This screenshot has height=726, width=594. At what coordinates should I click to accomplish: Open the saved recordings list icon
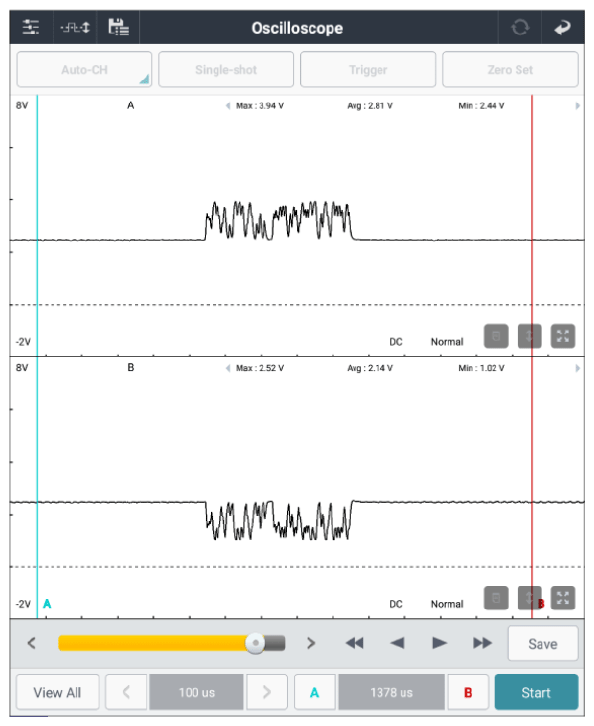(119, 27)
